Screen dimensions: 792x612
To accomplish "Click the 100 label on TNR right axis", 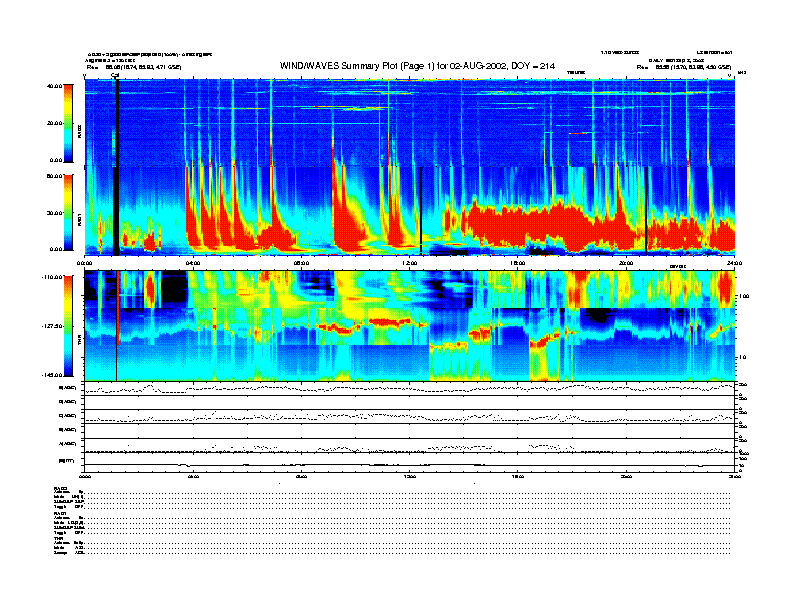I will coord(744,296).
